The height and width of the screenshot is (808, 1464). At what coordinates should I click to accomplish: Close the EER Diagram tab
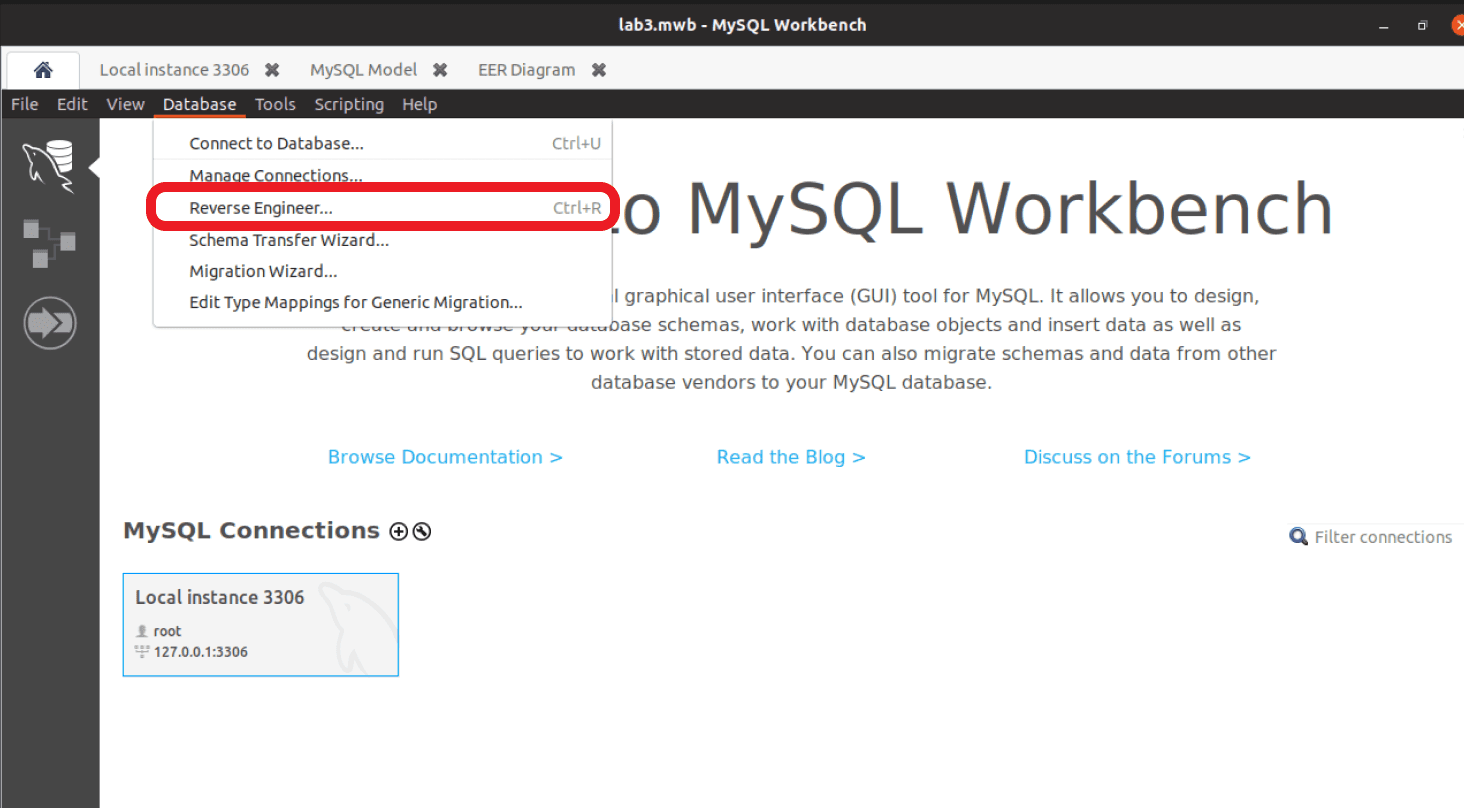[599, 70]
